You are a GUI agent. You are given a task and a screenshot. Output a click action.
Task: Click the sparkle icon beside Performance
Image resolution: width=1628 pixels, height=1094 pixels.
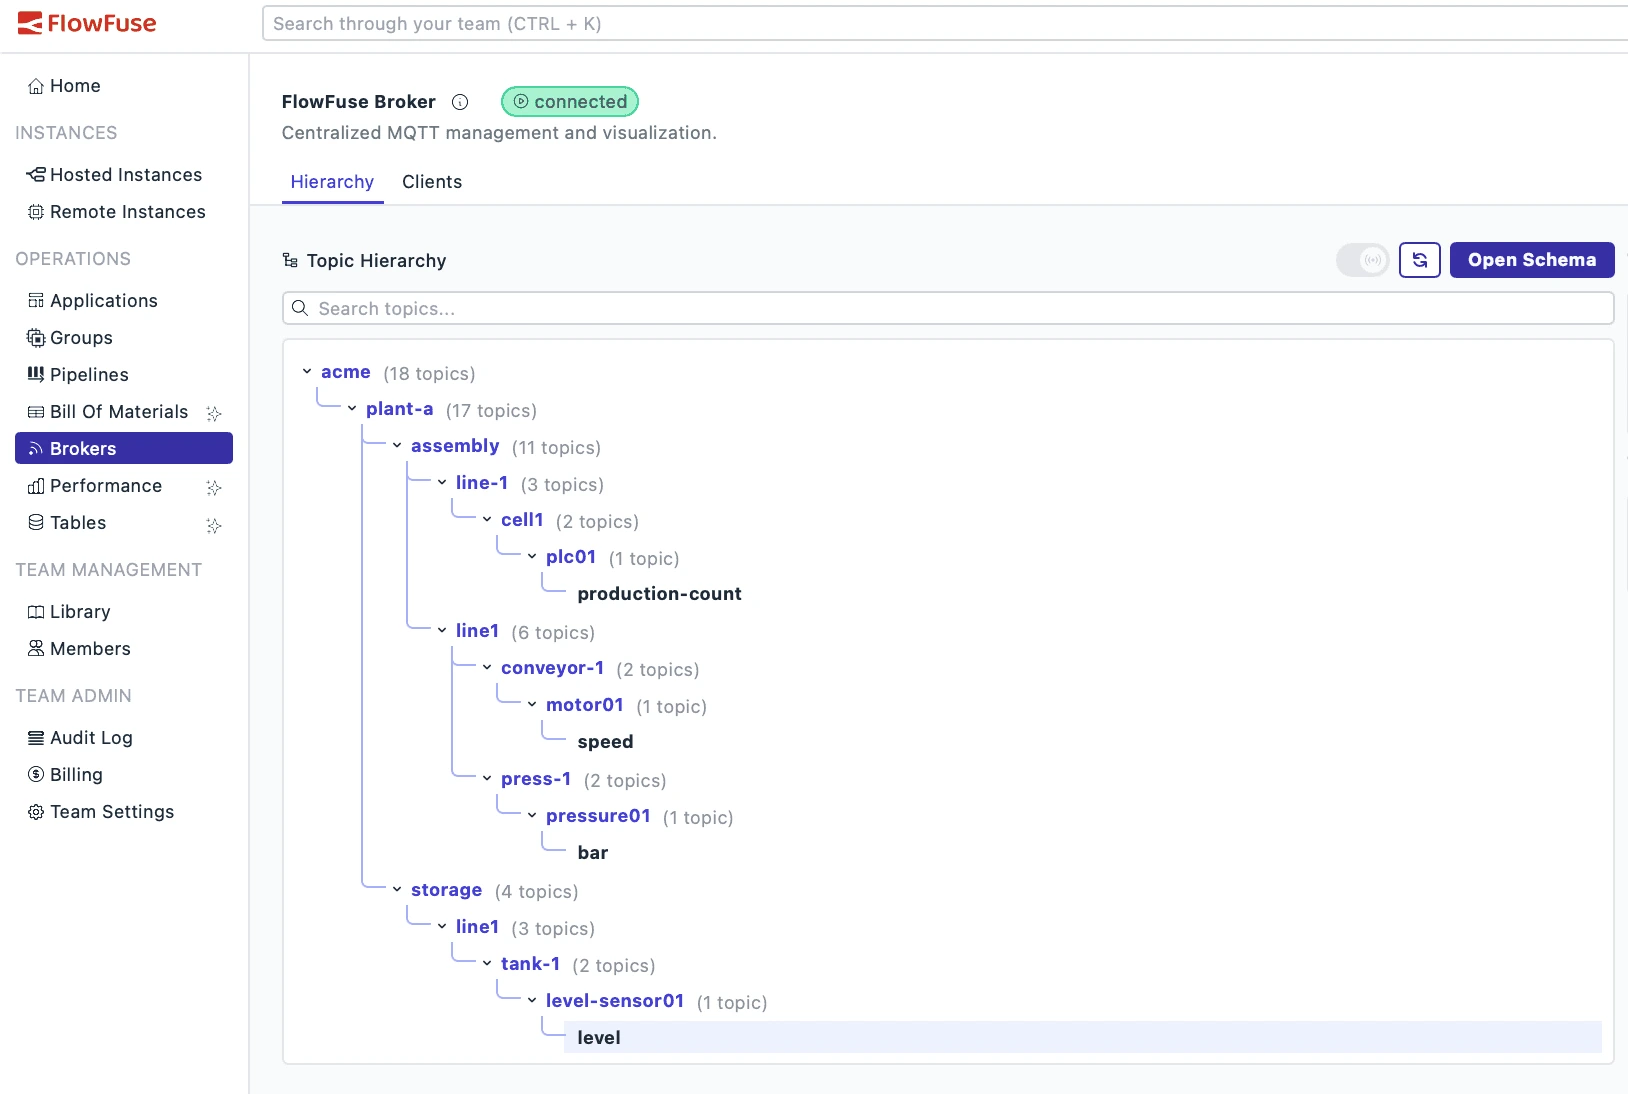214,487
